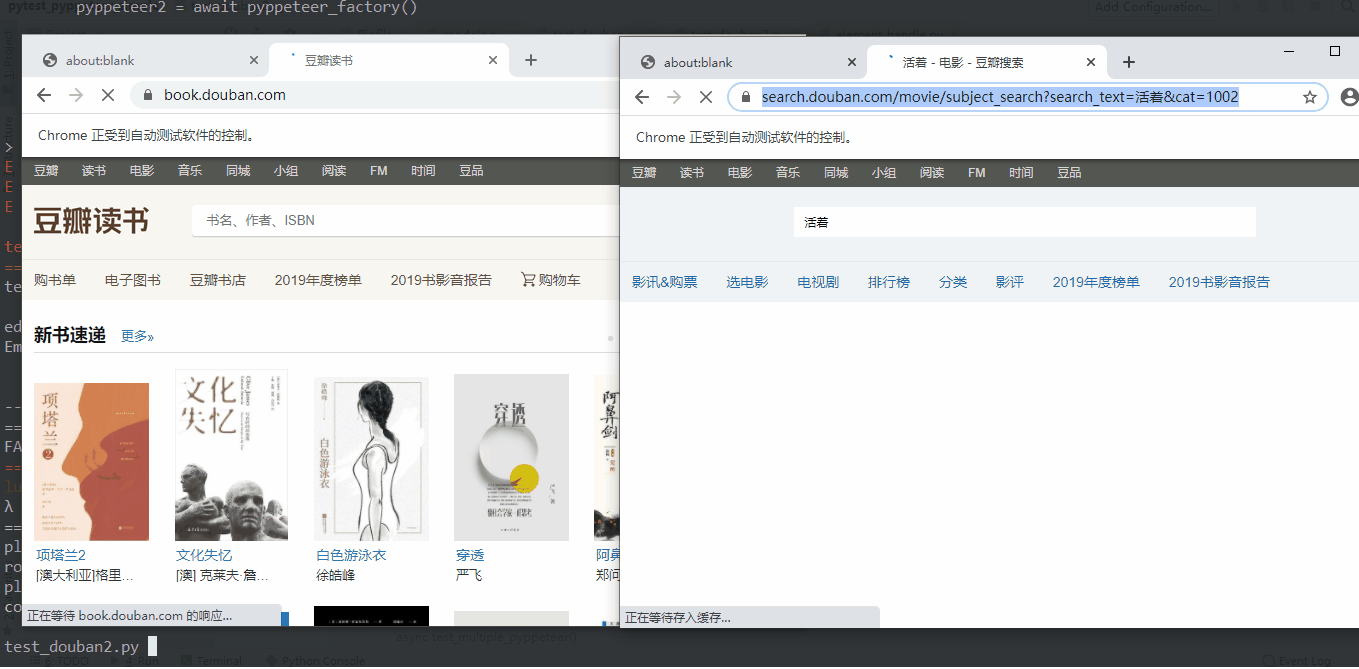
Task: Click 穿透 title link
Action: pos(470,555)
